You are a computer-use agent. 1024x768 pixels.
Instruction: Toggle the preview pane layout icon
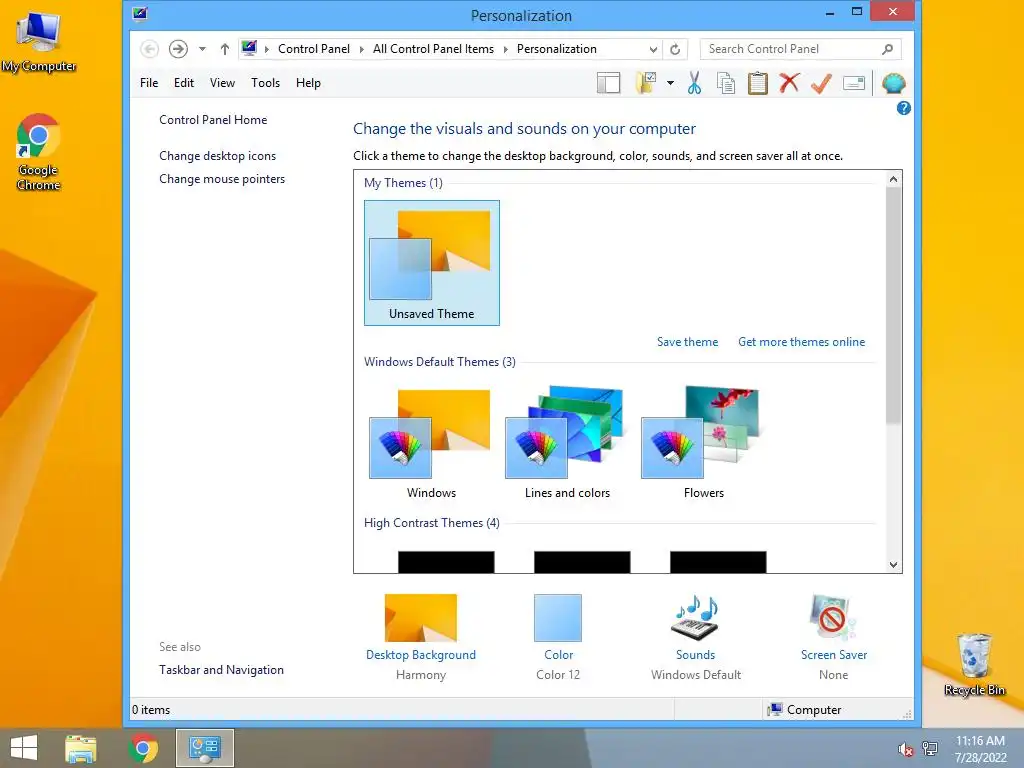click(609, 83)
